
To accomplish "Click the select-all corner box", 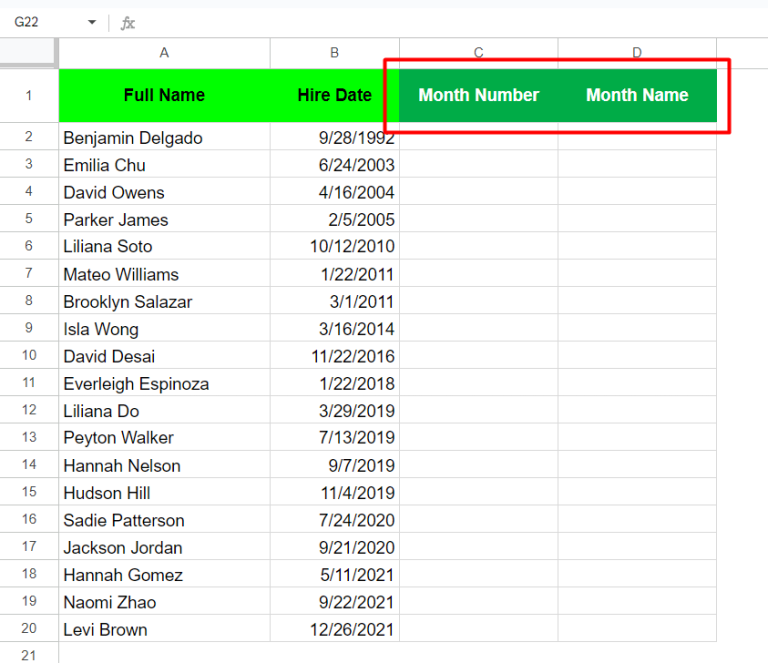I will tap(29, 53).
